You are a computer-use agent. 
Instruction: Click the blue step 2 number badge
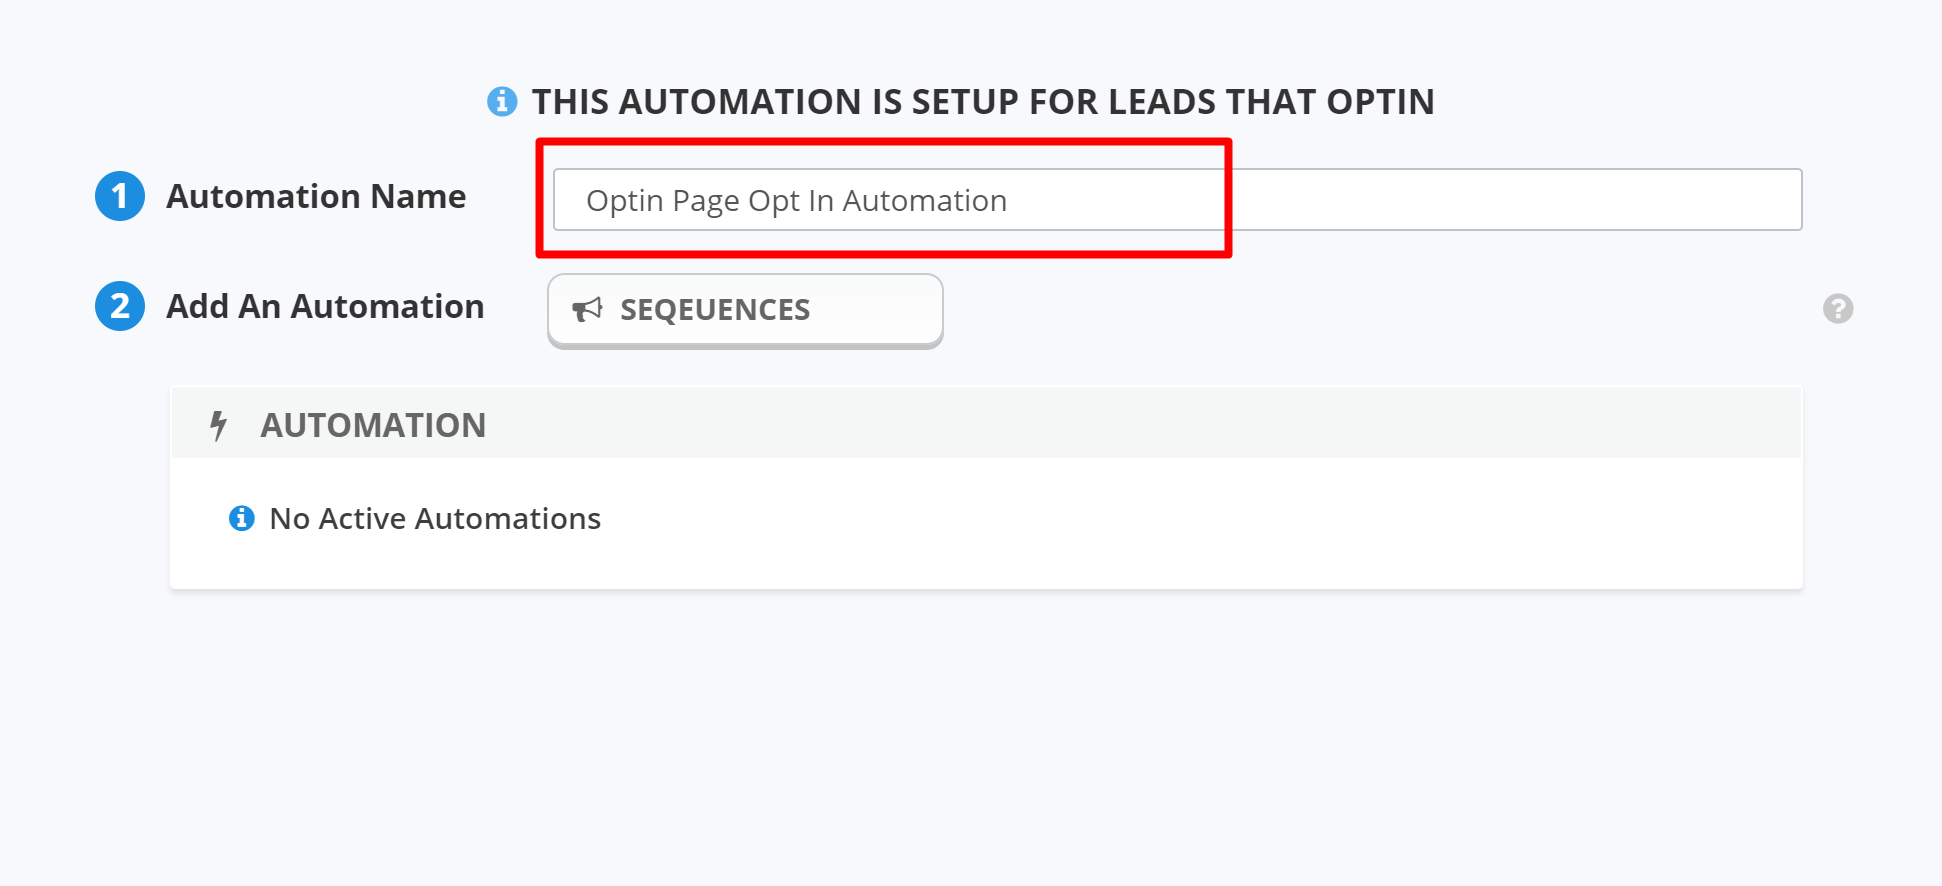pos(120,306)
